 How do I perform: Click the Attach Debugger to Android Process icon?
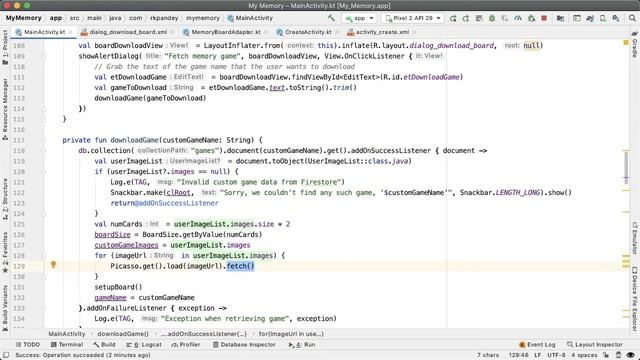click(x=531, y=18)
